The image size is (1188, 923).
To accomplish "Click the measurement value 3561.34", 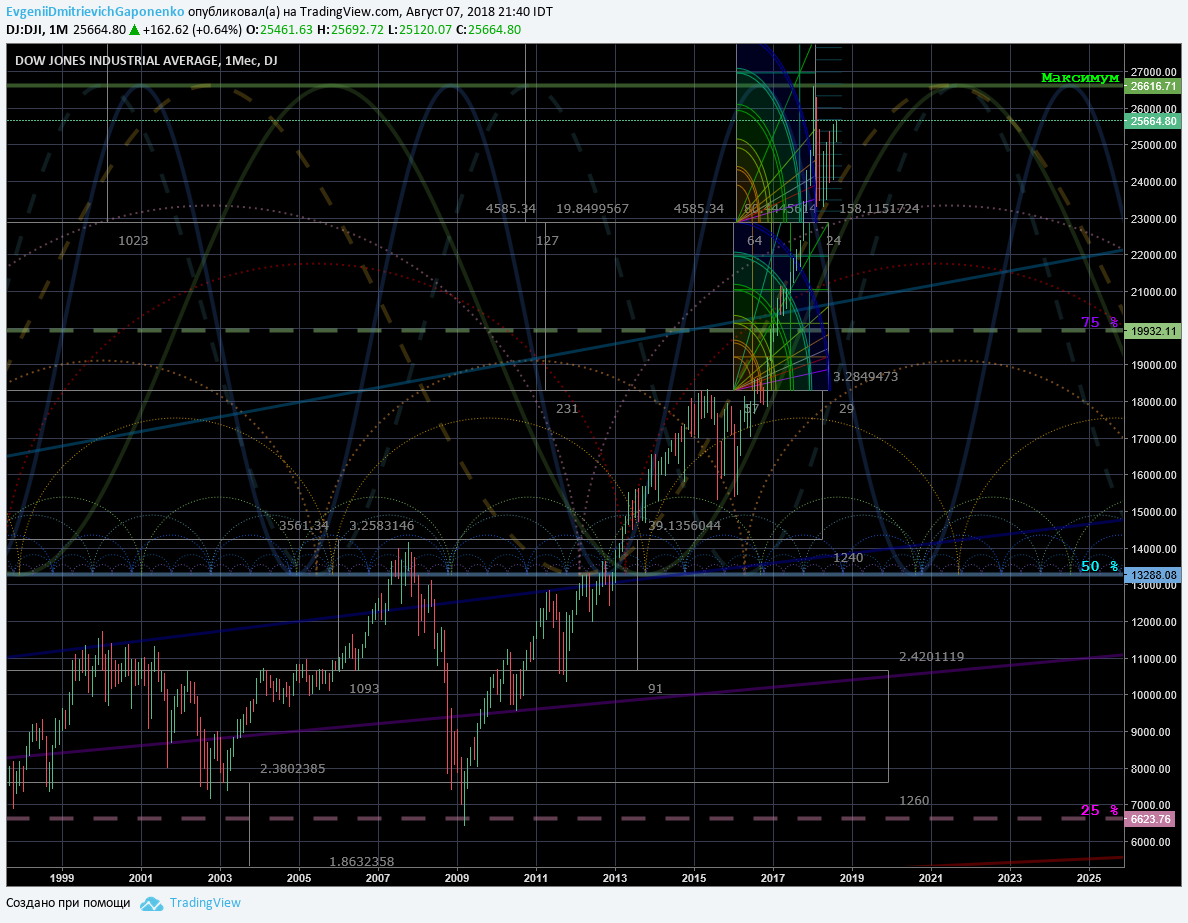I will point(304,526).
